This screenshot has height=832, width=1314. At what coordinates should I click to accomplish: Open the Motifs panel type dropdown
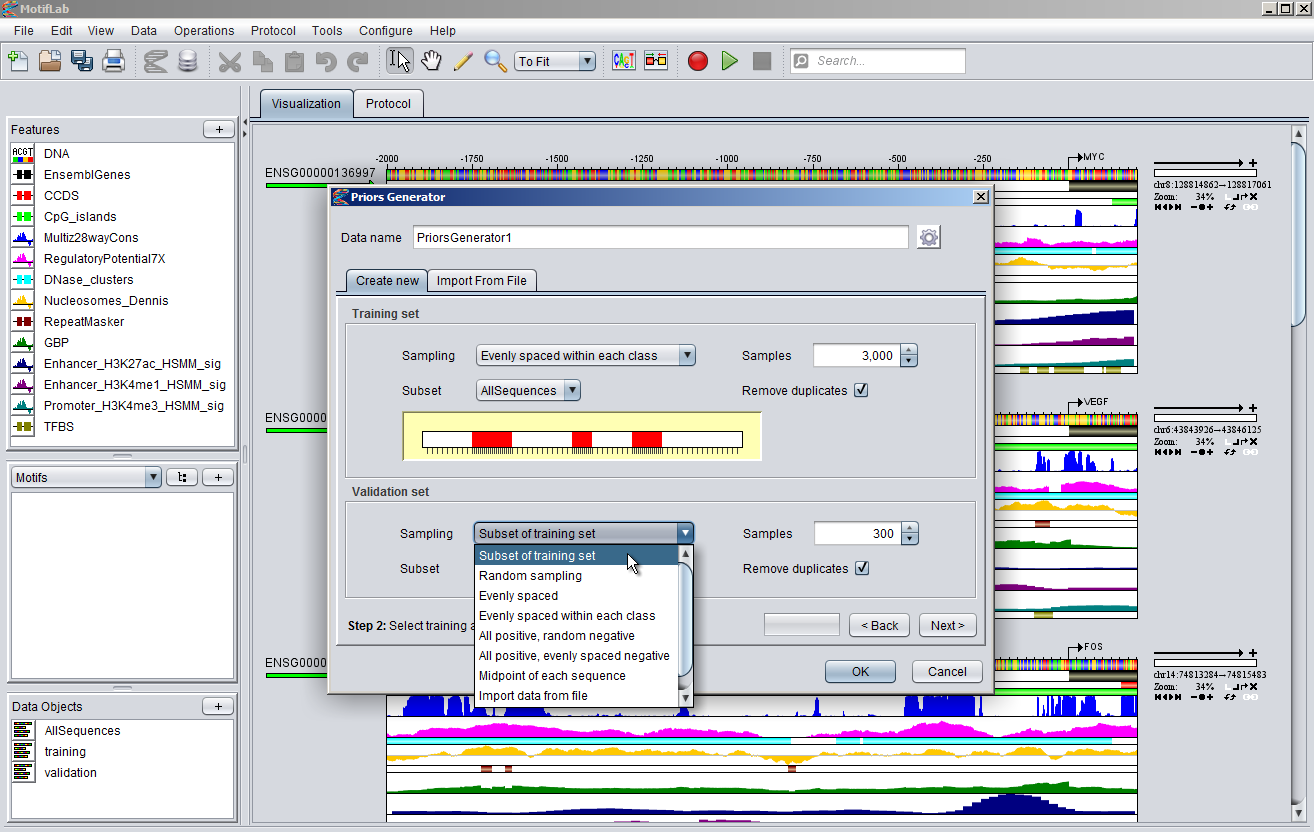tap(86, 477)
